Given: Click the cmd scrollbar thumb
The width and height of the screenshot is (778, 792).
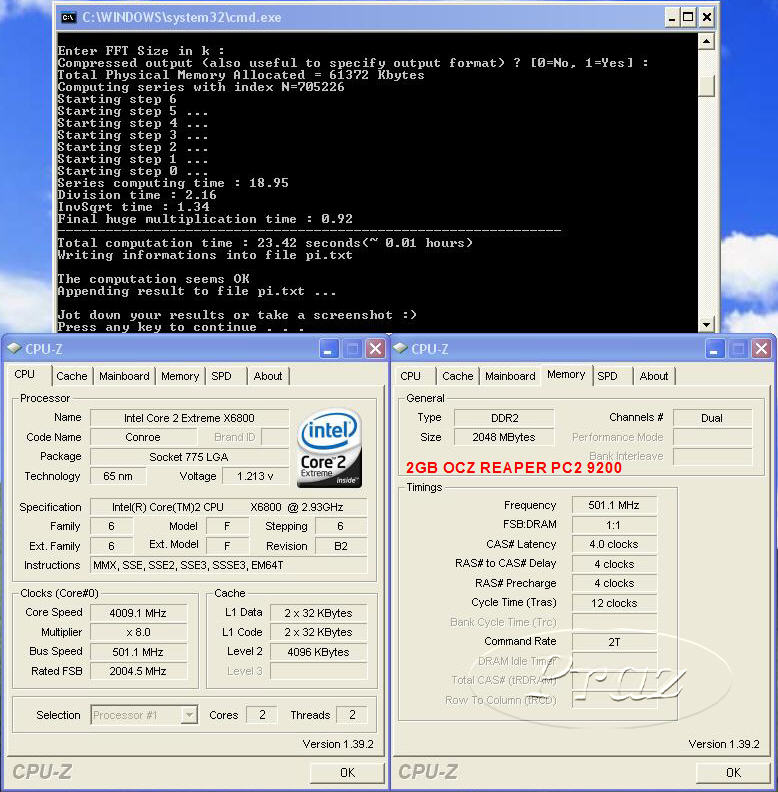Looking at the screenshot, I should (x=706, y=86).
